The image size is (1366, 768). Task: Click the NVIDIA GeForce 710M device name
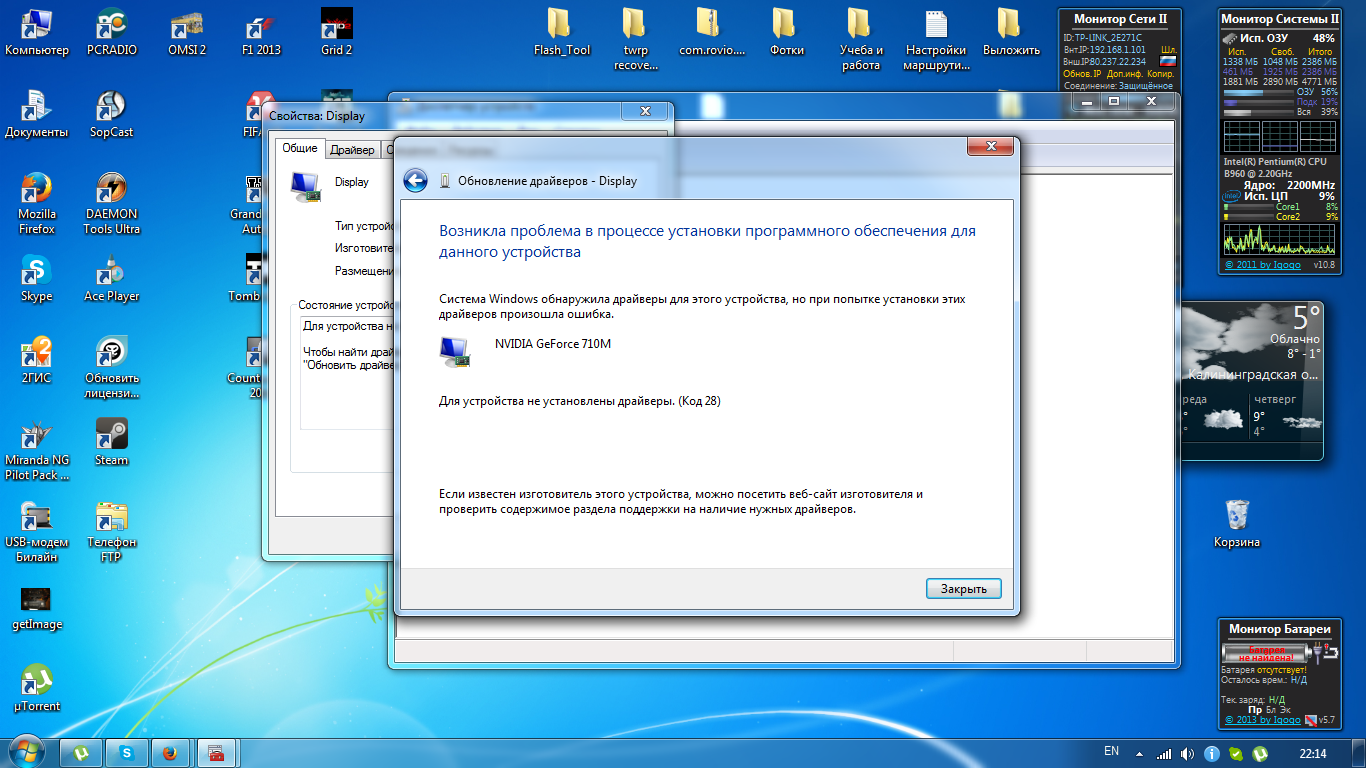pos(552,344)
